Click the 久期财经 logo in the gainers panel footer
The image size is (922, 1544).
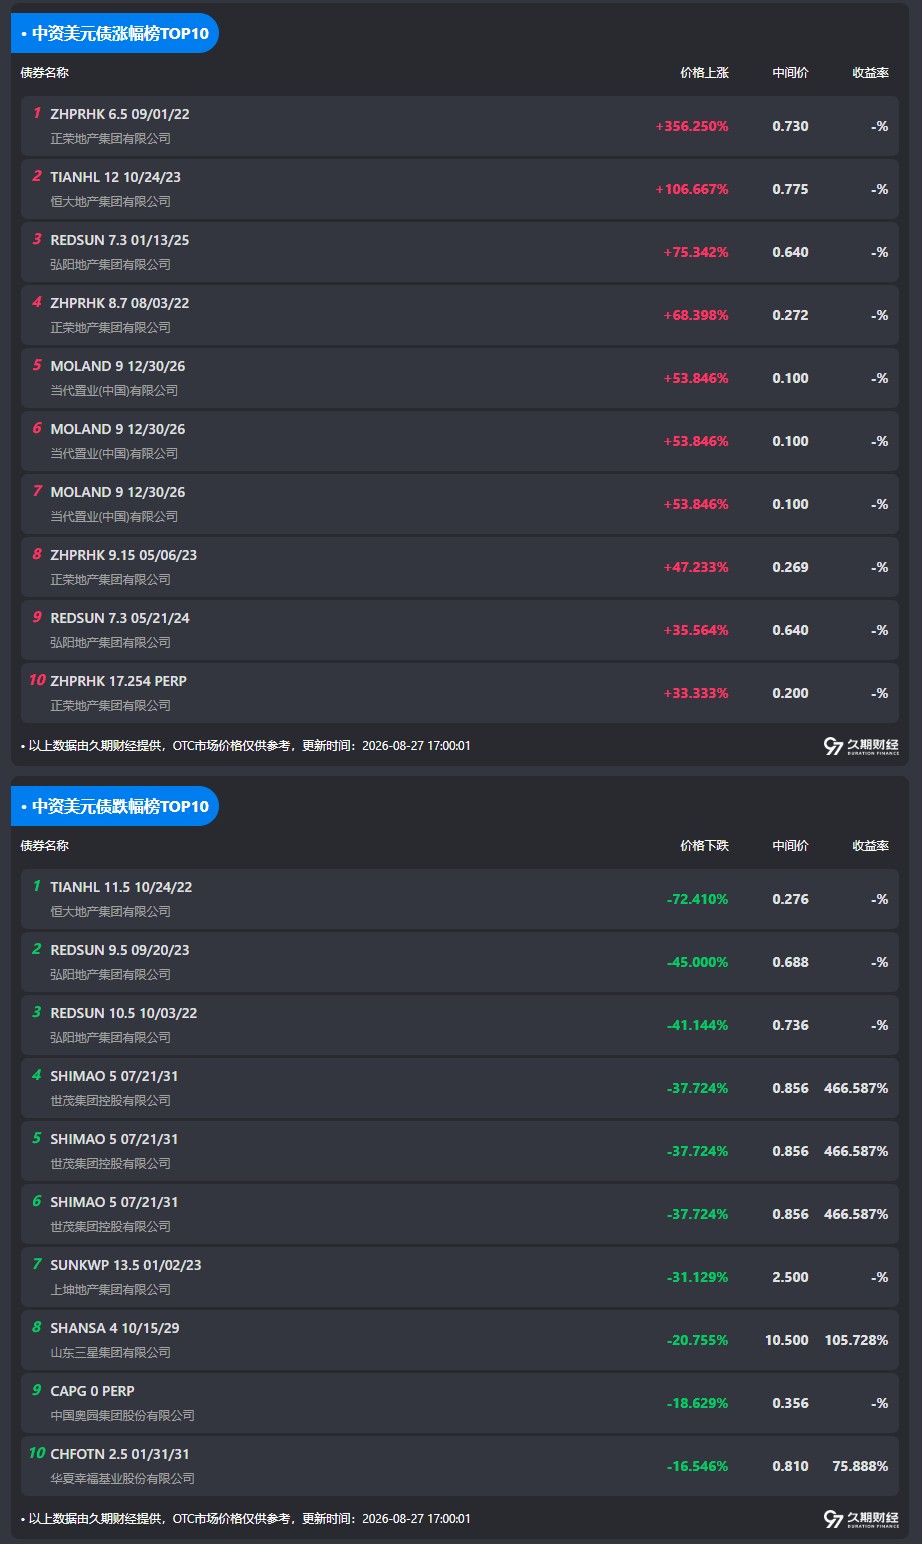pyautogui.click(x=861, y=746)
